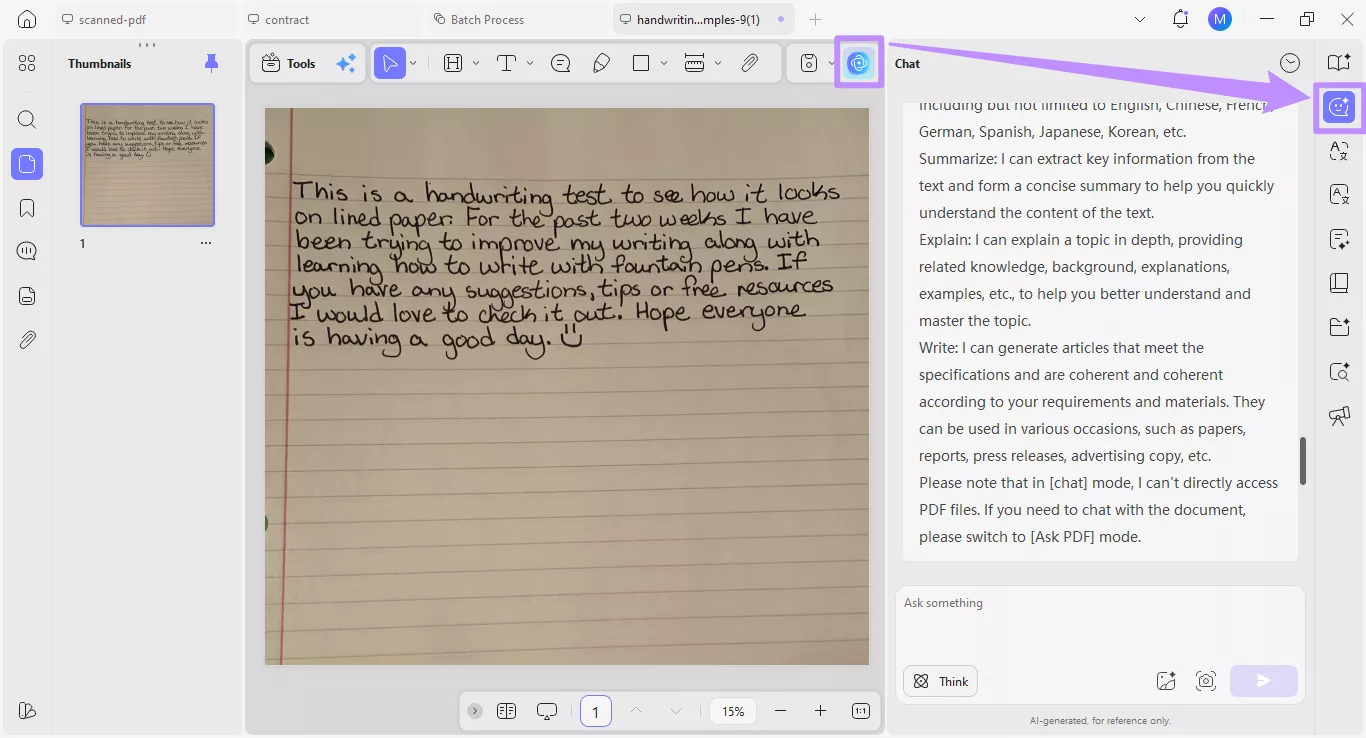This screenshot has height=738, width=1366.
Task: Open chat history clock icon
Action: click(1291, 63)
